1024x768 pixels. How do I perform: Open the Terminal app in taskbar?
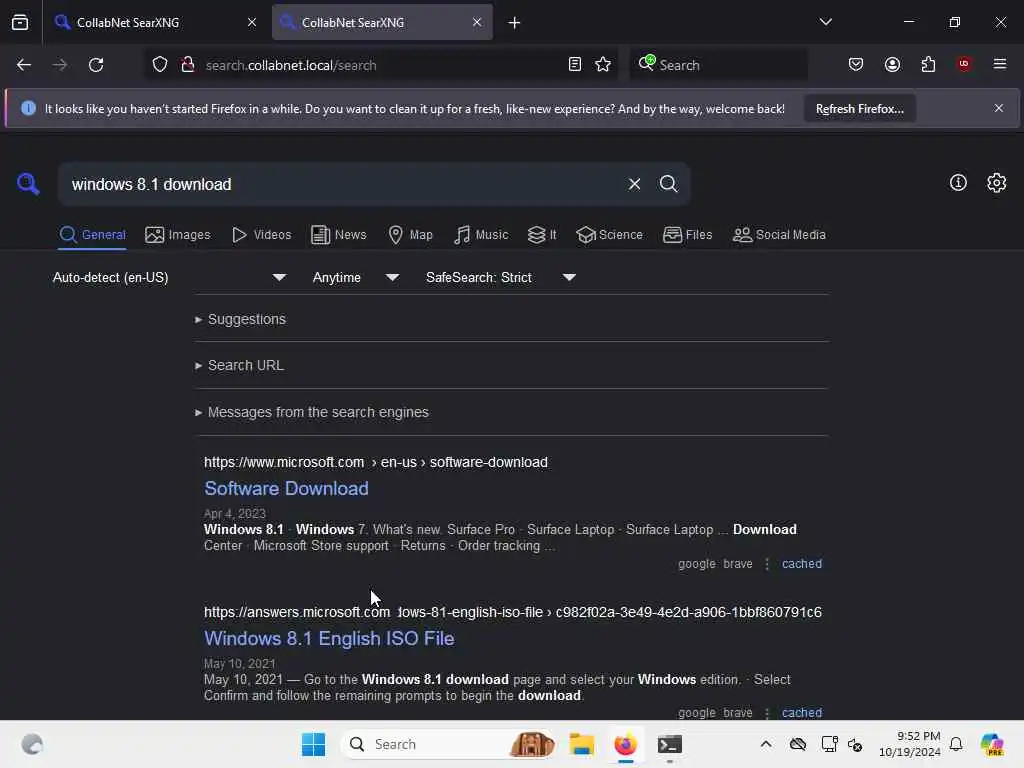[669, 744]
